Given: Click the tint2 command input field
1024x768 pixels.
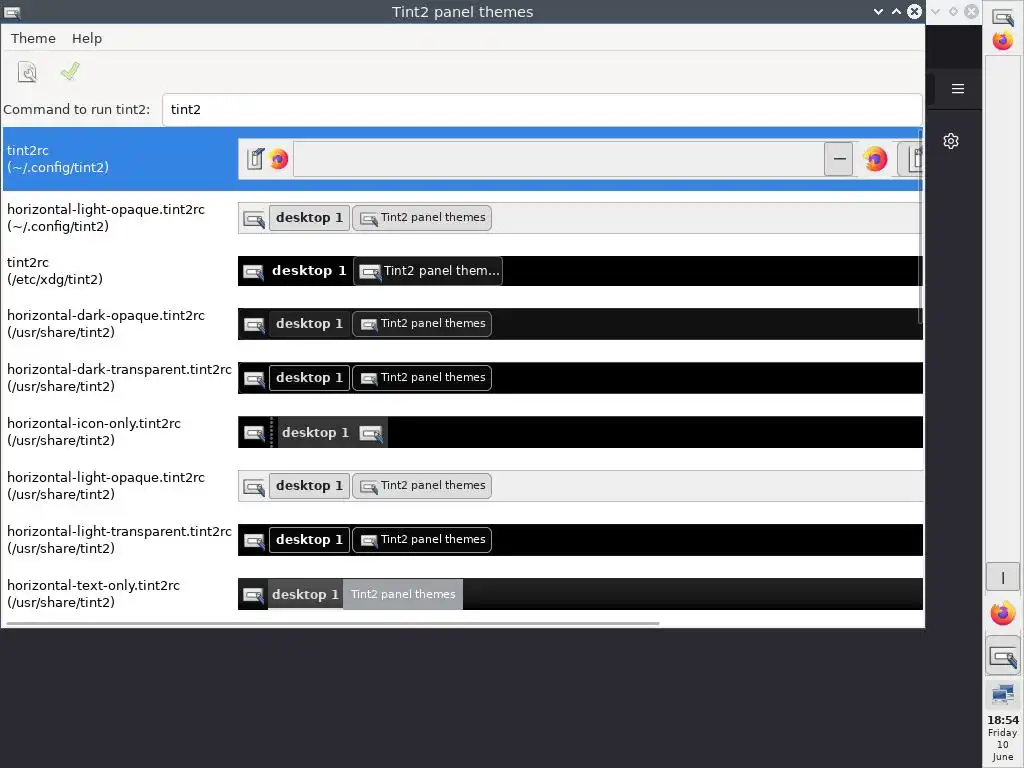Looking at the screenshot, I should (541, 110).
